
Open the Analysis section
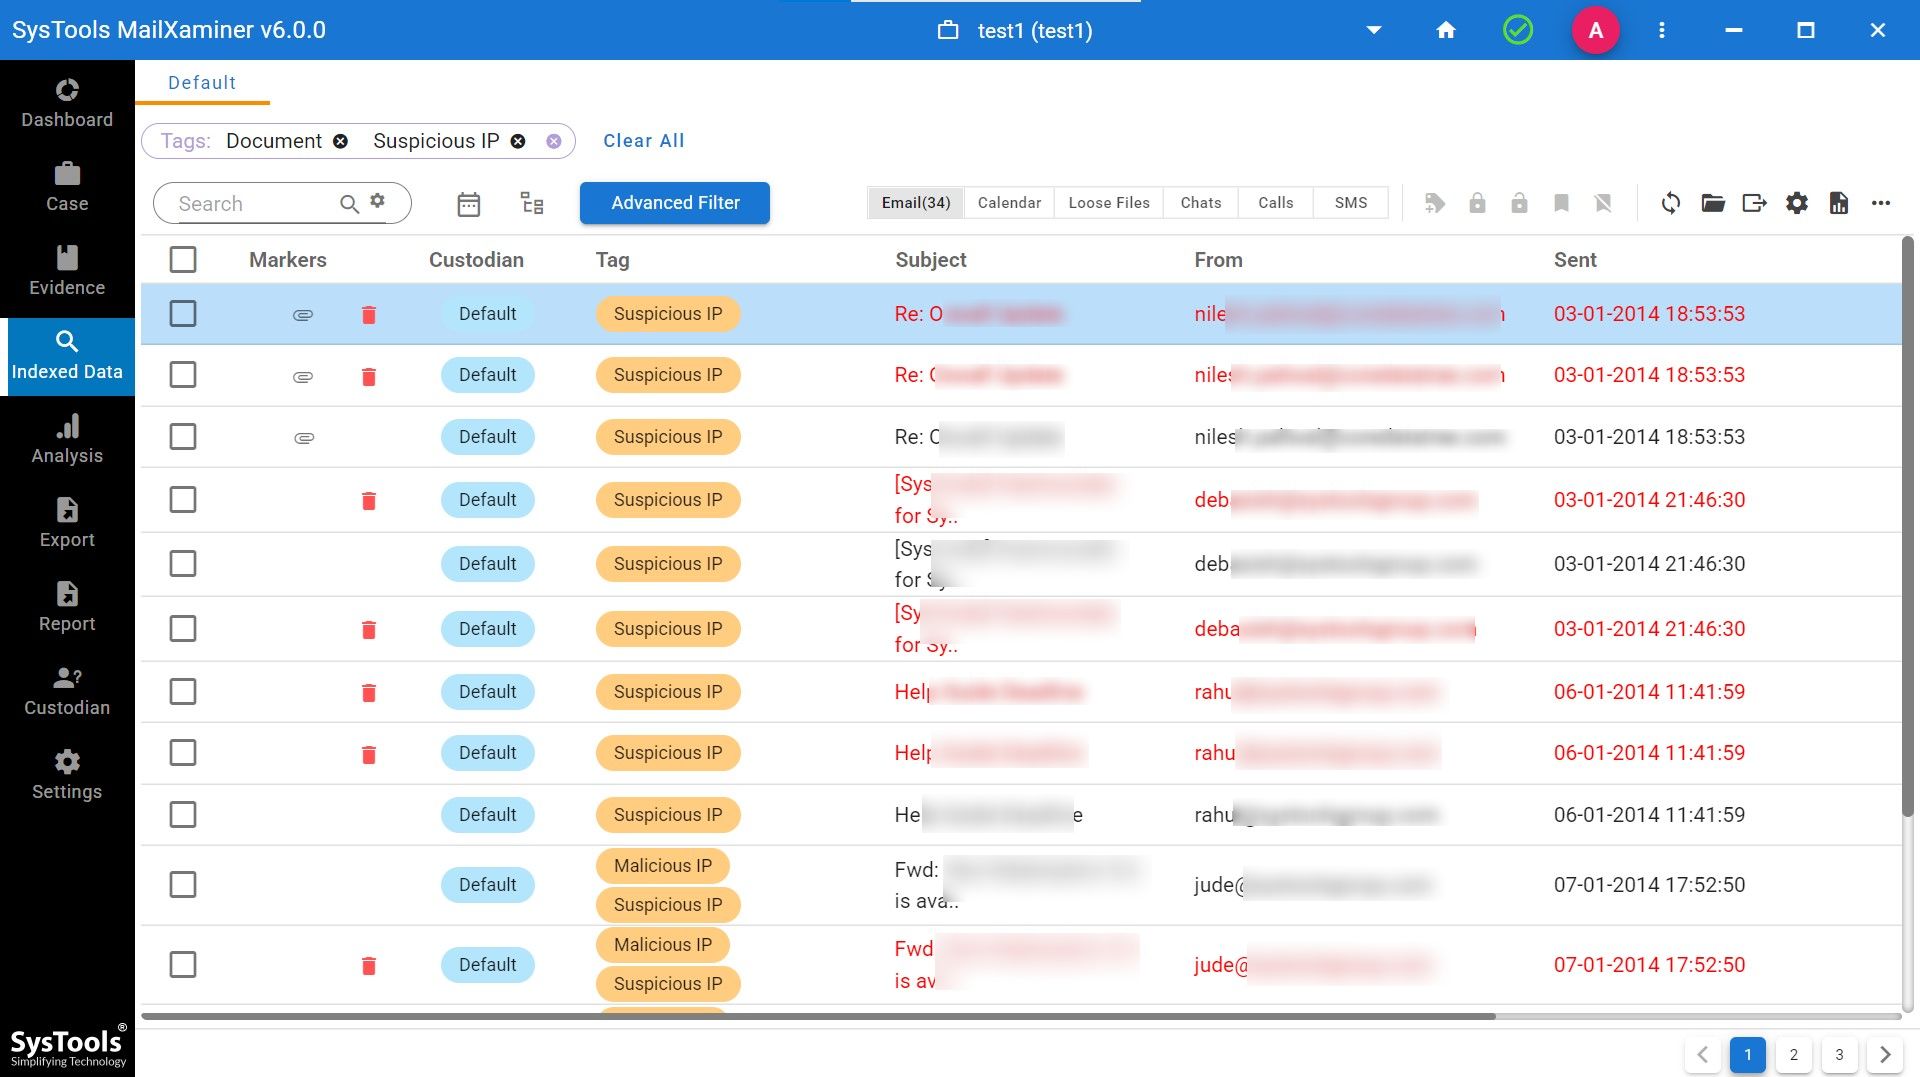click(x=67, y=440)
